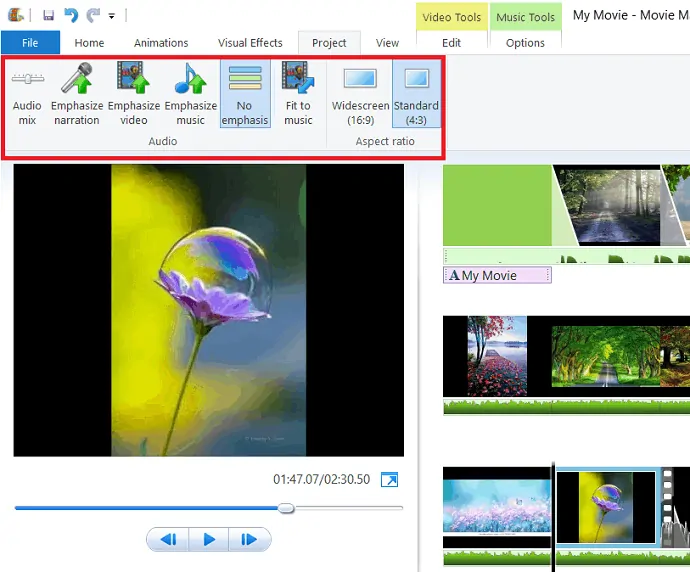
Task: Click the timecode 01:47.07/02:30.50
Action: pos(321,479)
